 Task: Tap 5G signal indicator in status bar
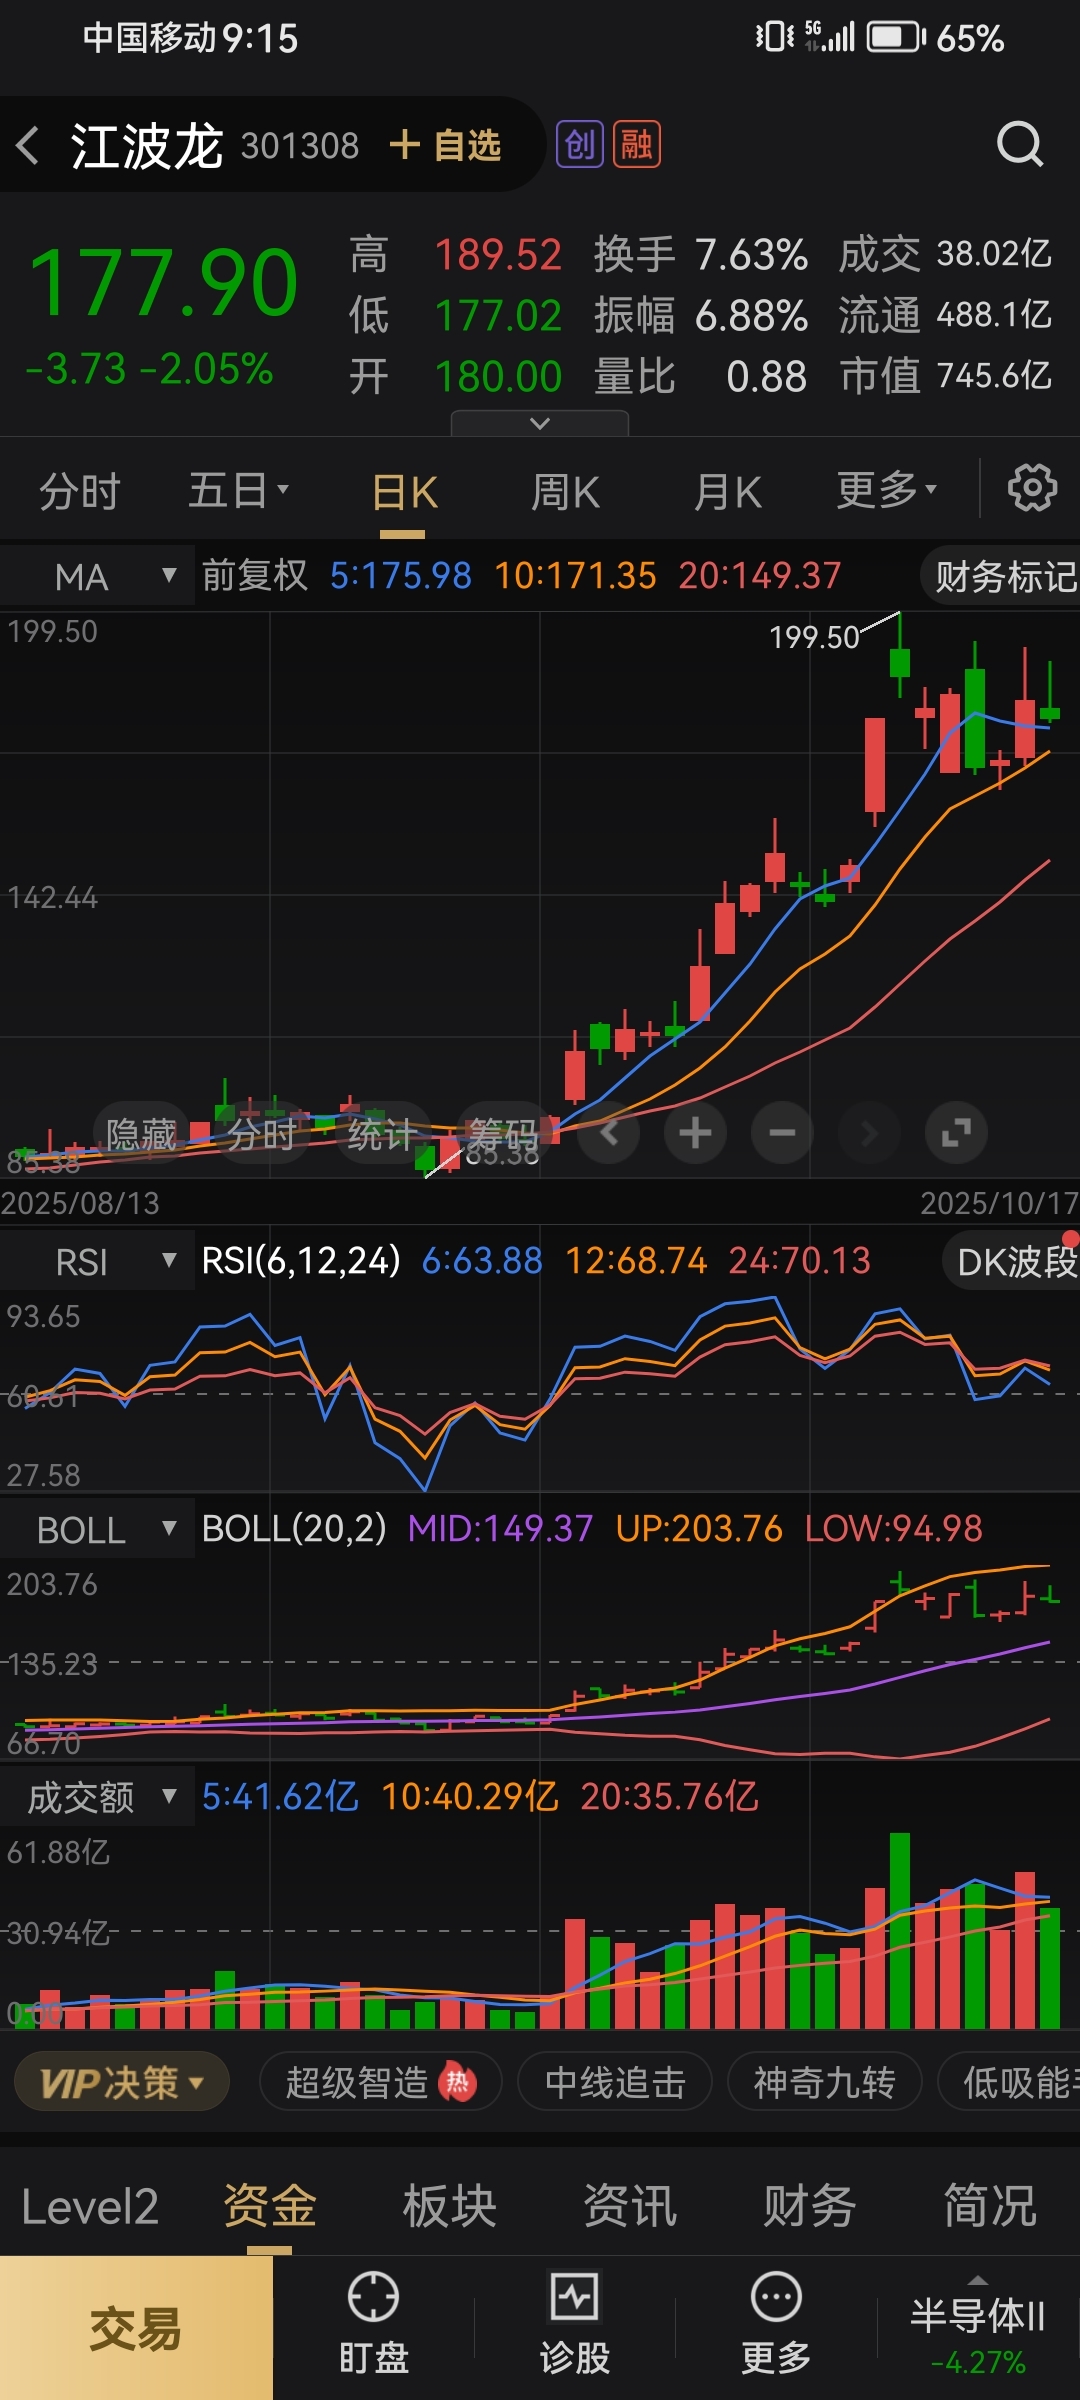pyautogui.click(x=830, y=38)
